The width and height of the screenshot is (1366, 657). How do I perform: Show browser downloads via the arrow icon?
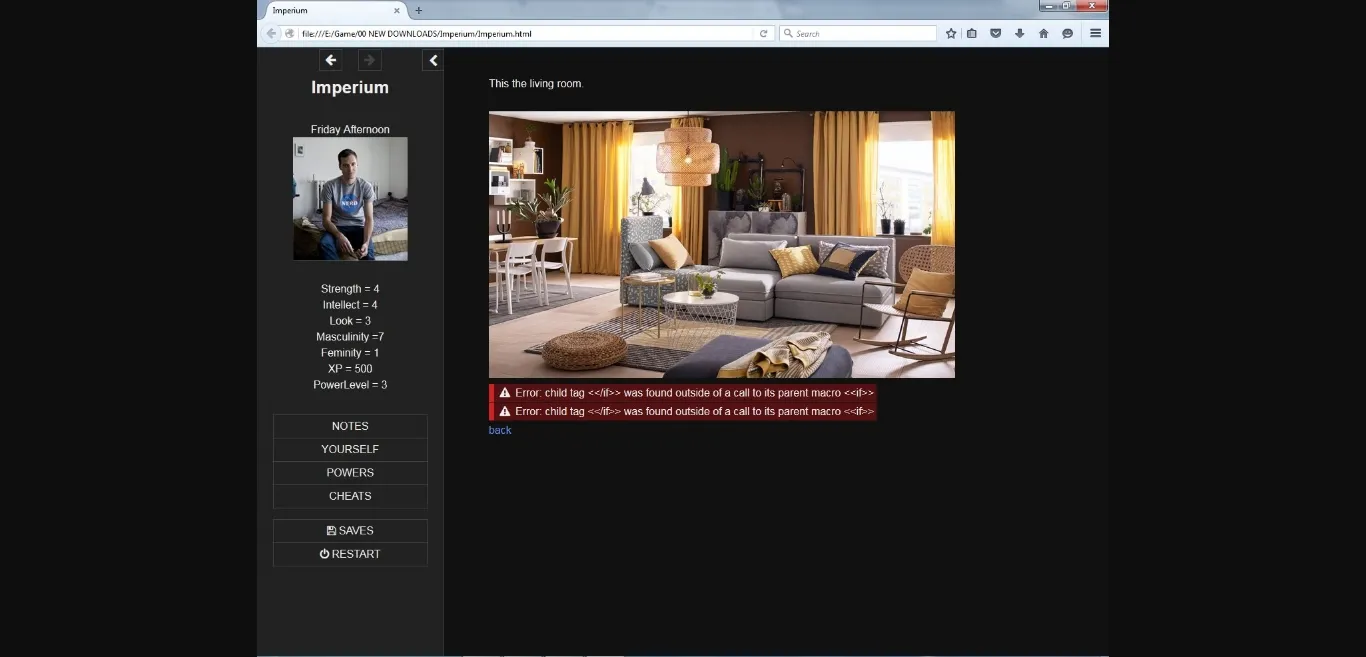tap(1019, 33)
